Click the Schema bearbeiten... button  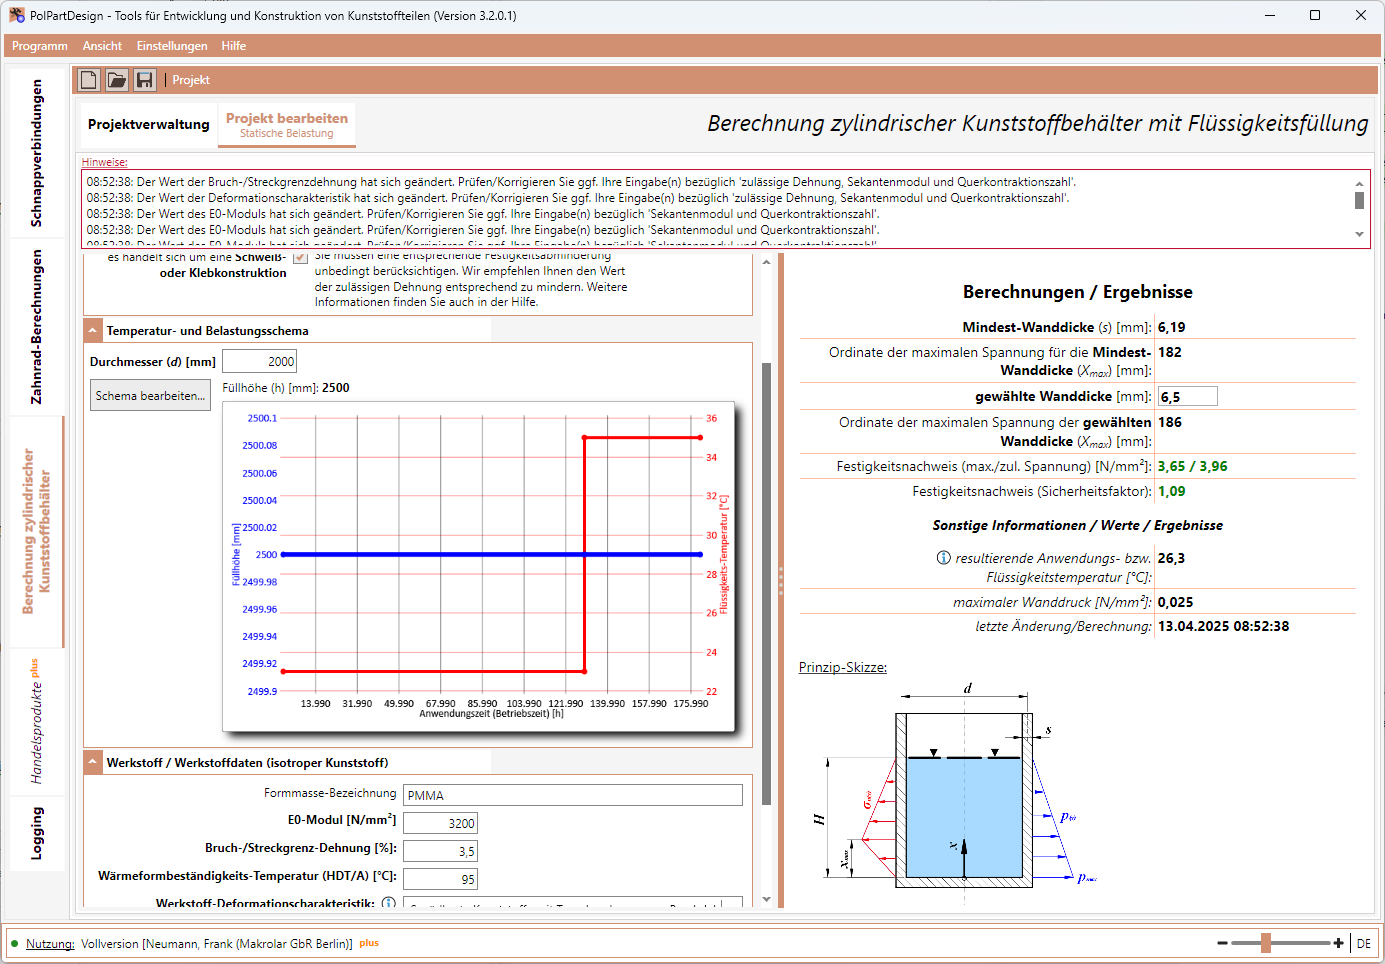tap(150, 396)
